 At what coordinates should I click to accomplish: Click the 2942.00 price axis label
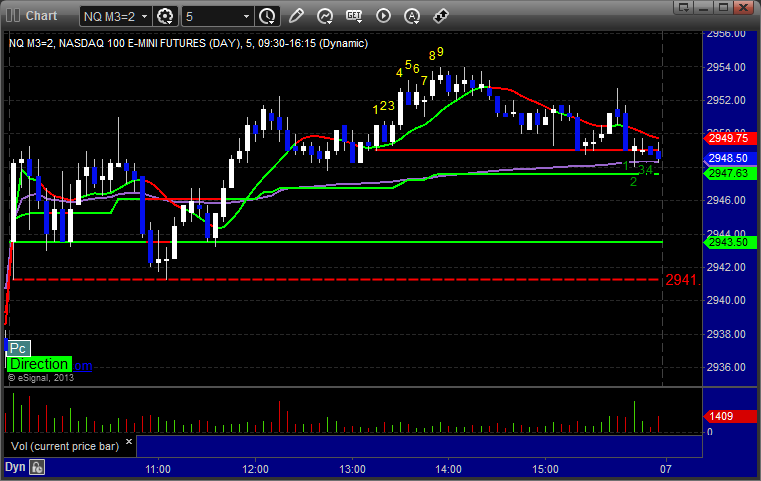pos(726,267)
